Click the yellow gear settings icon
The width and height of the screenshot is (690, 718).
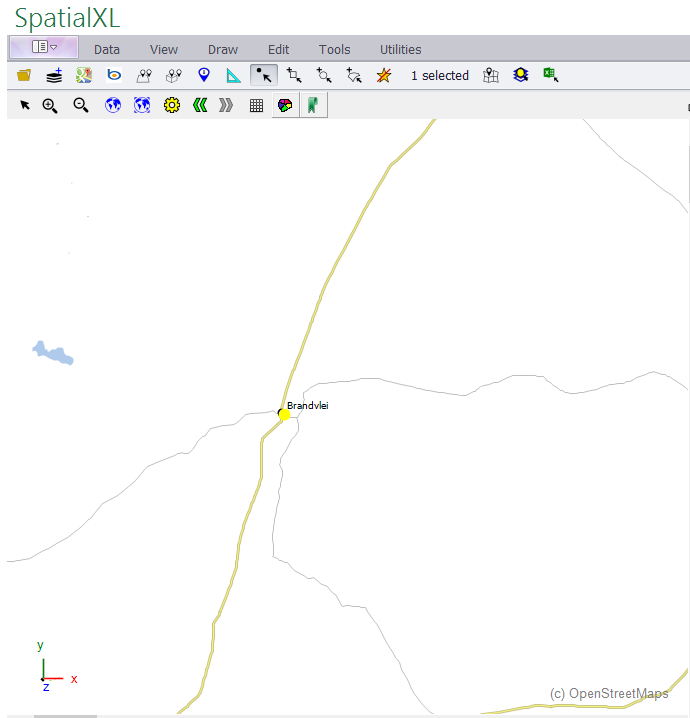(172, 105)
